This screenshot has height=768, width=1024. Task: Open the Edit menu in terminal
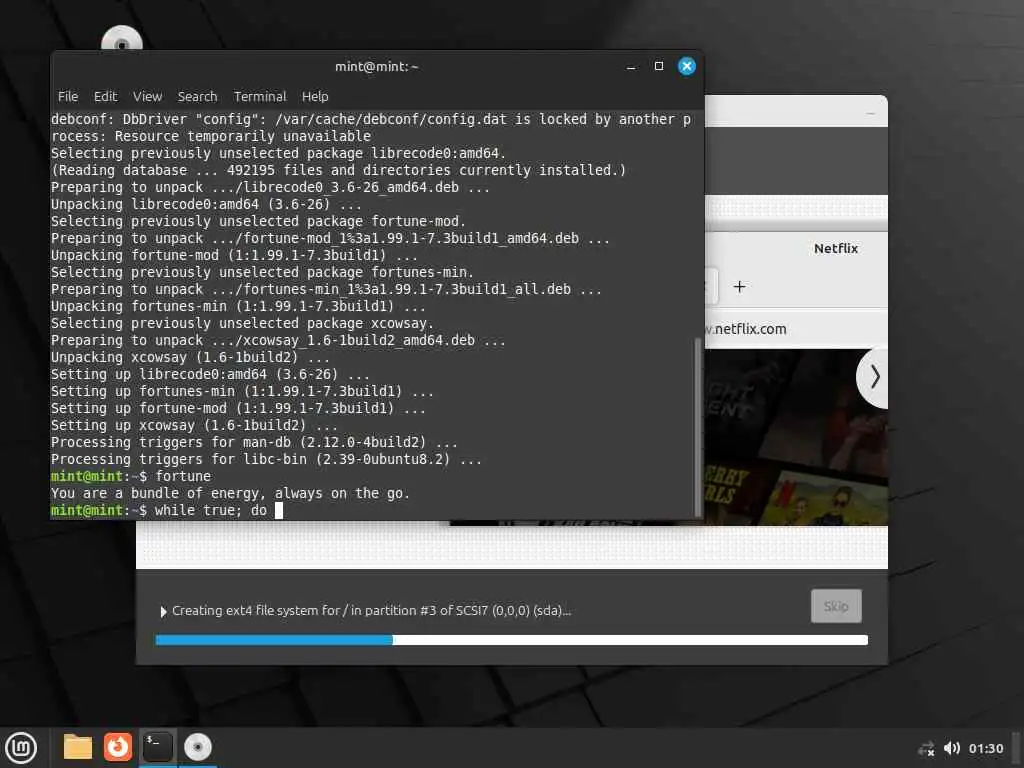105,97
